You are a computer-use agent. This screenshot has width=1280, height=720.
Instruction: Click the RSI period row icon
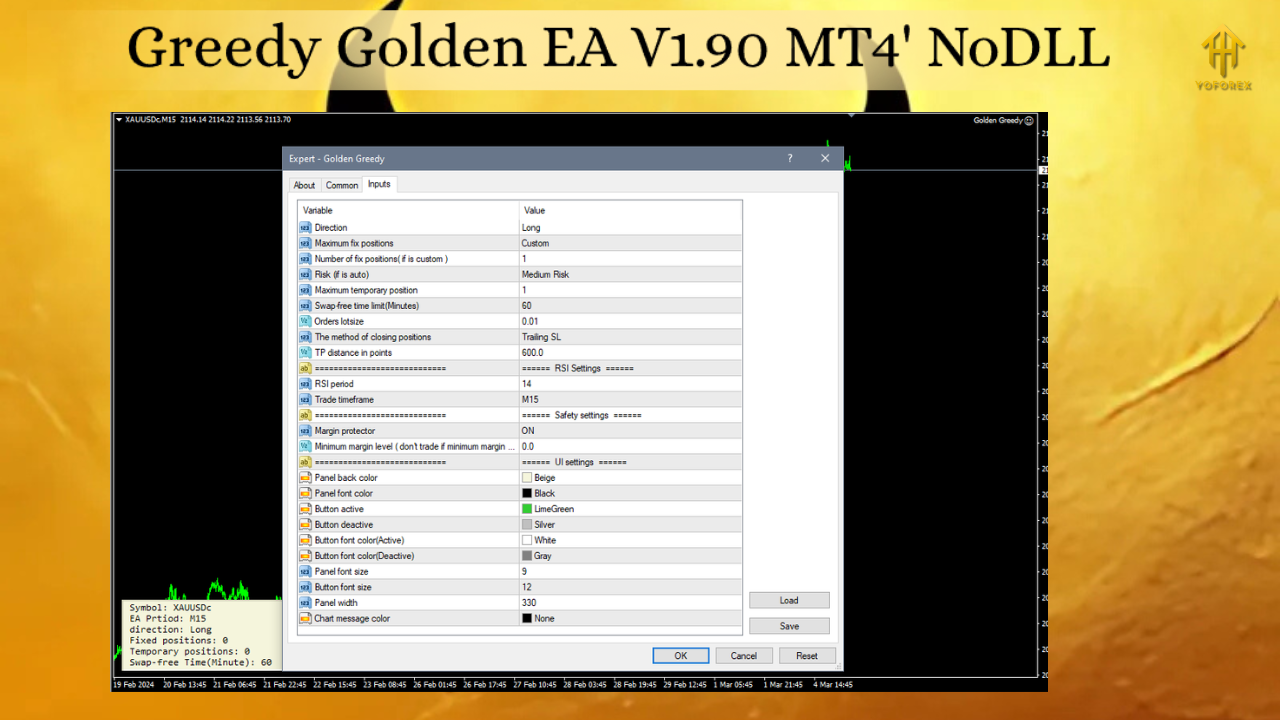pos(306,384)
